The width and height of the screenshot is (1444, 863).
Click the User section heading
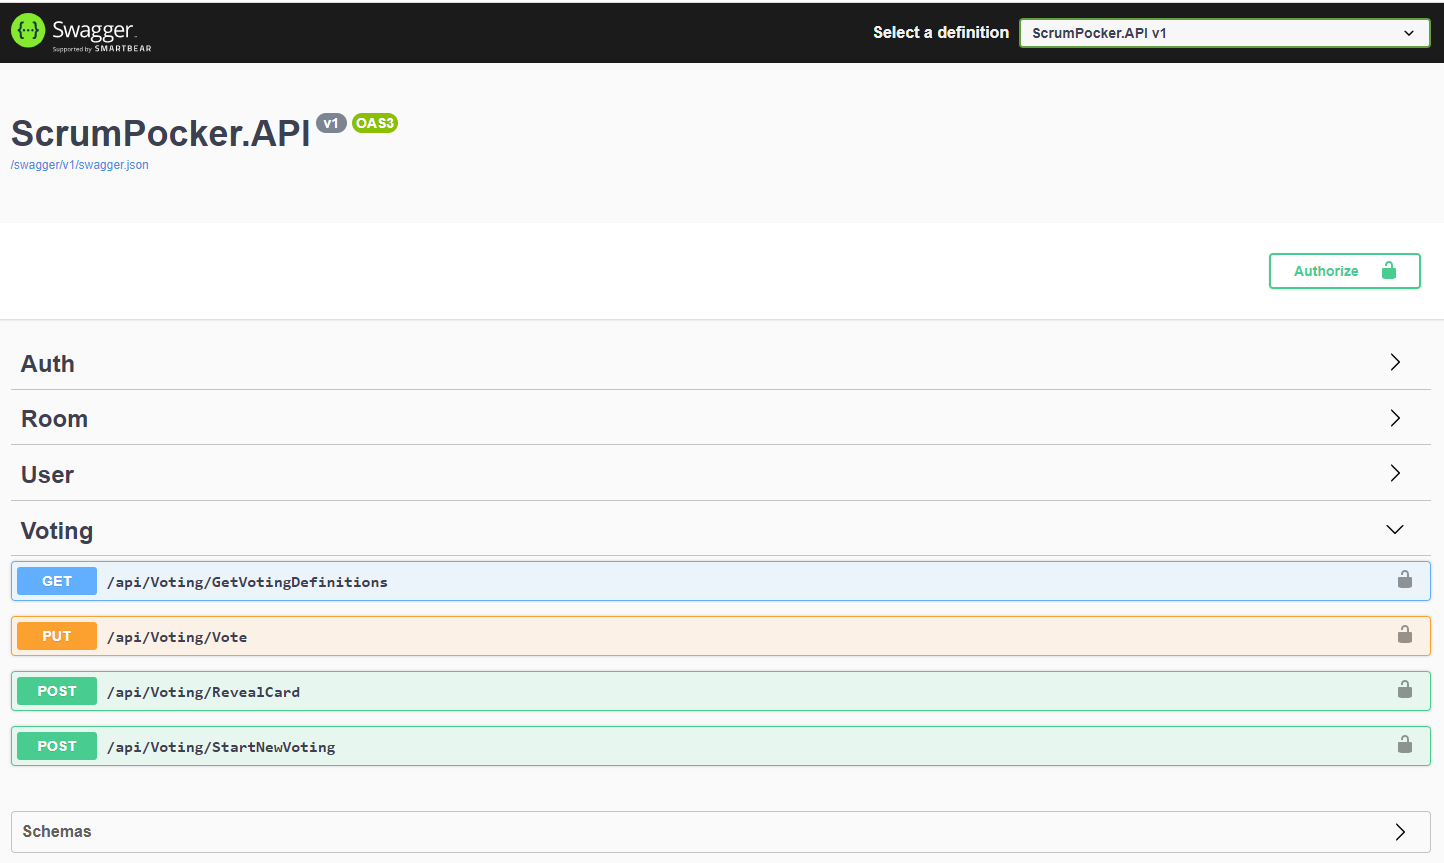(x=47, y=475)
